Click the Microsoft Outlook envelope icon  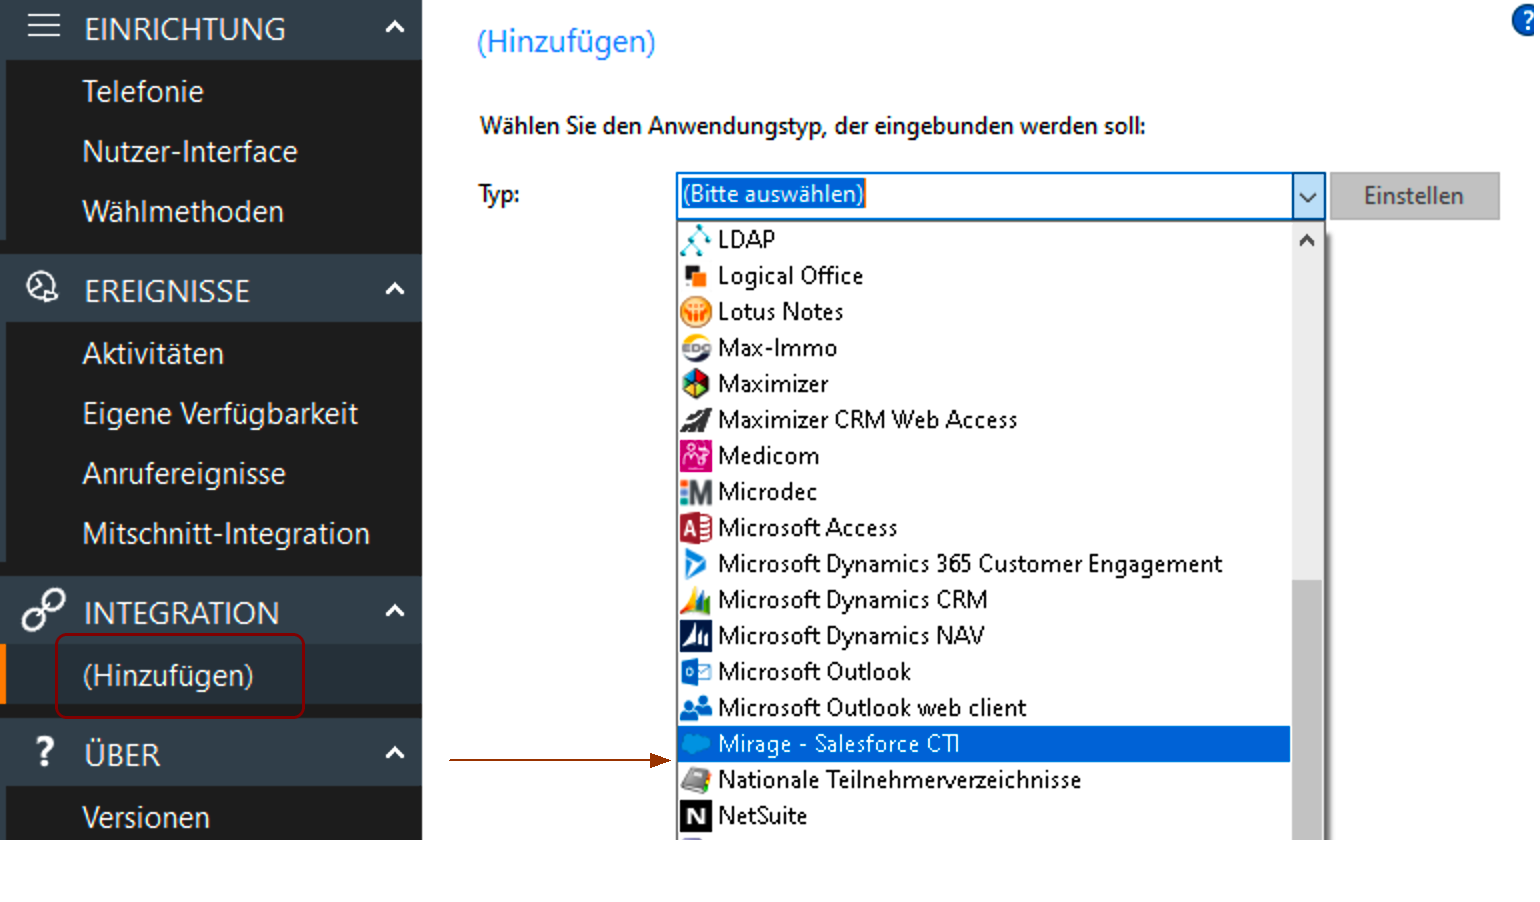[695, 672]
